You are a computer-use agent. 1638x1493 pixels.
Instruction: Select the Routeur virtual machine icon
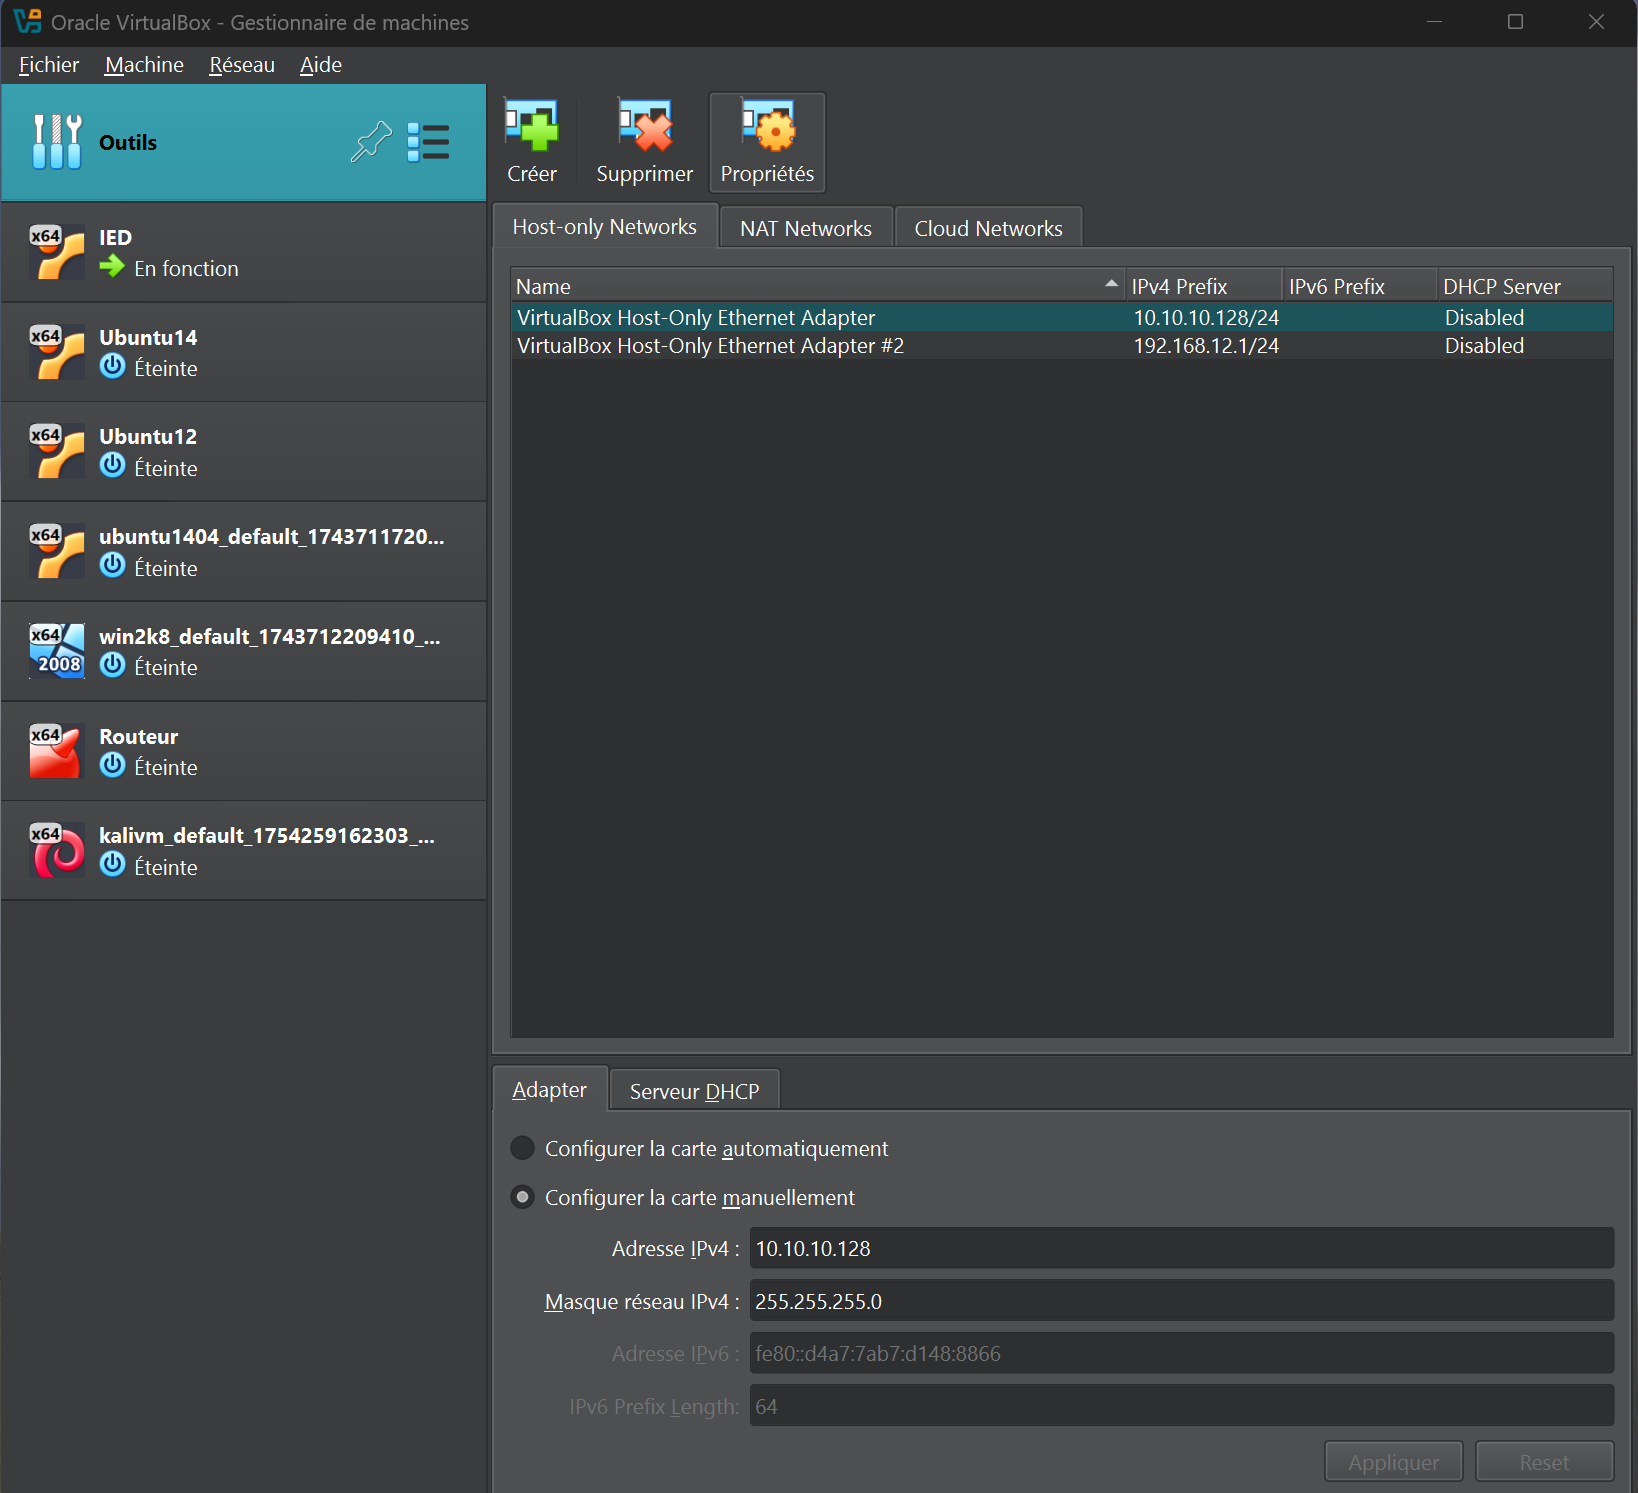(57, 751)
